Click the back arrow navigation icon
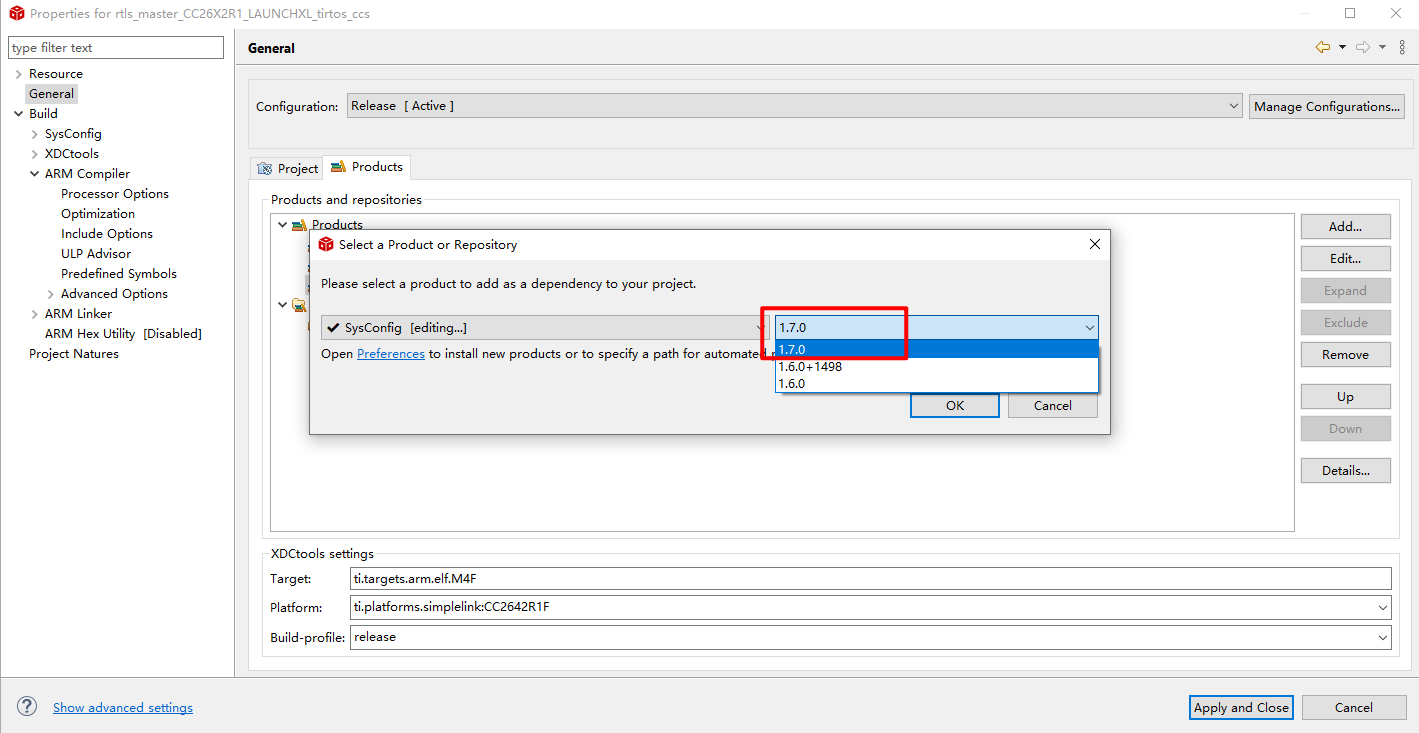Viewport: 1419px width, 733px height. [1323, 47]
